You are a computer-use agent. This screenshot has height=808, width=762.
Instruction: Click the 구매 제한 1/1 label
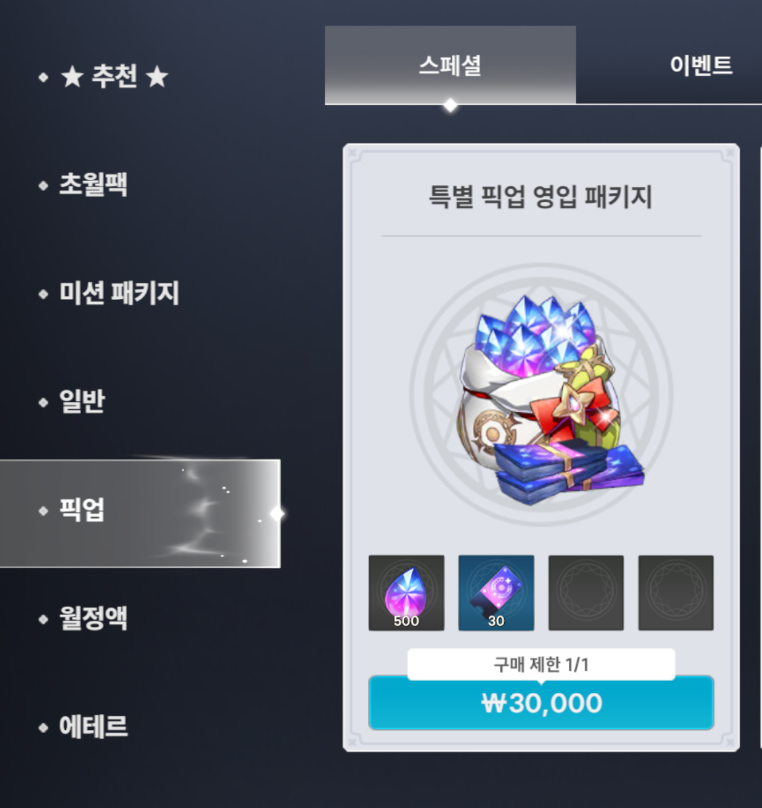(x=541, y=664)
